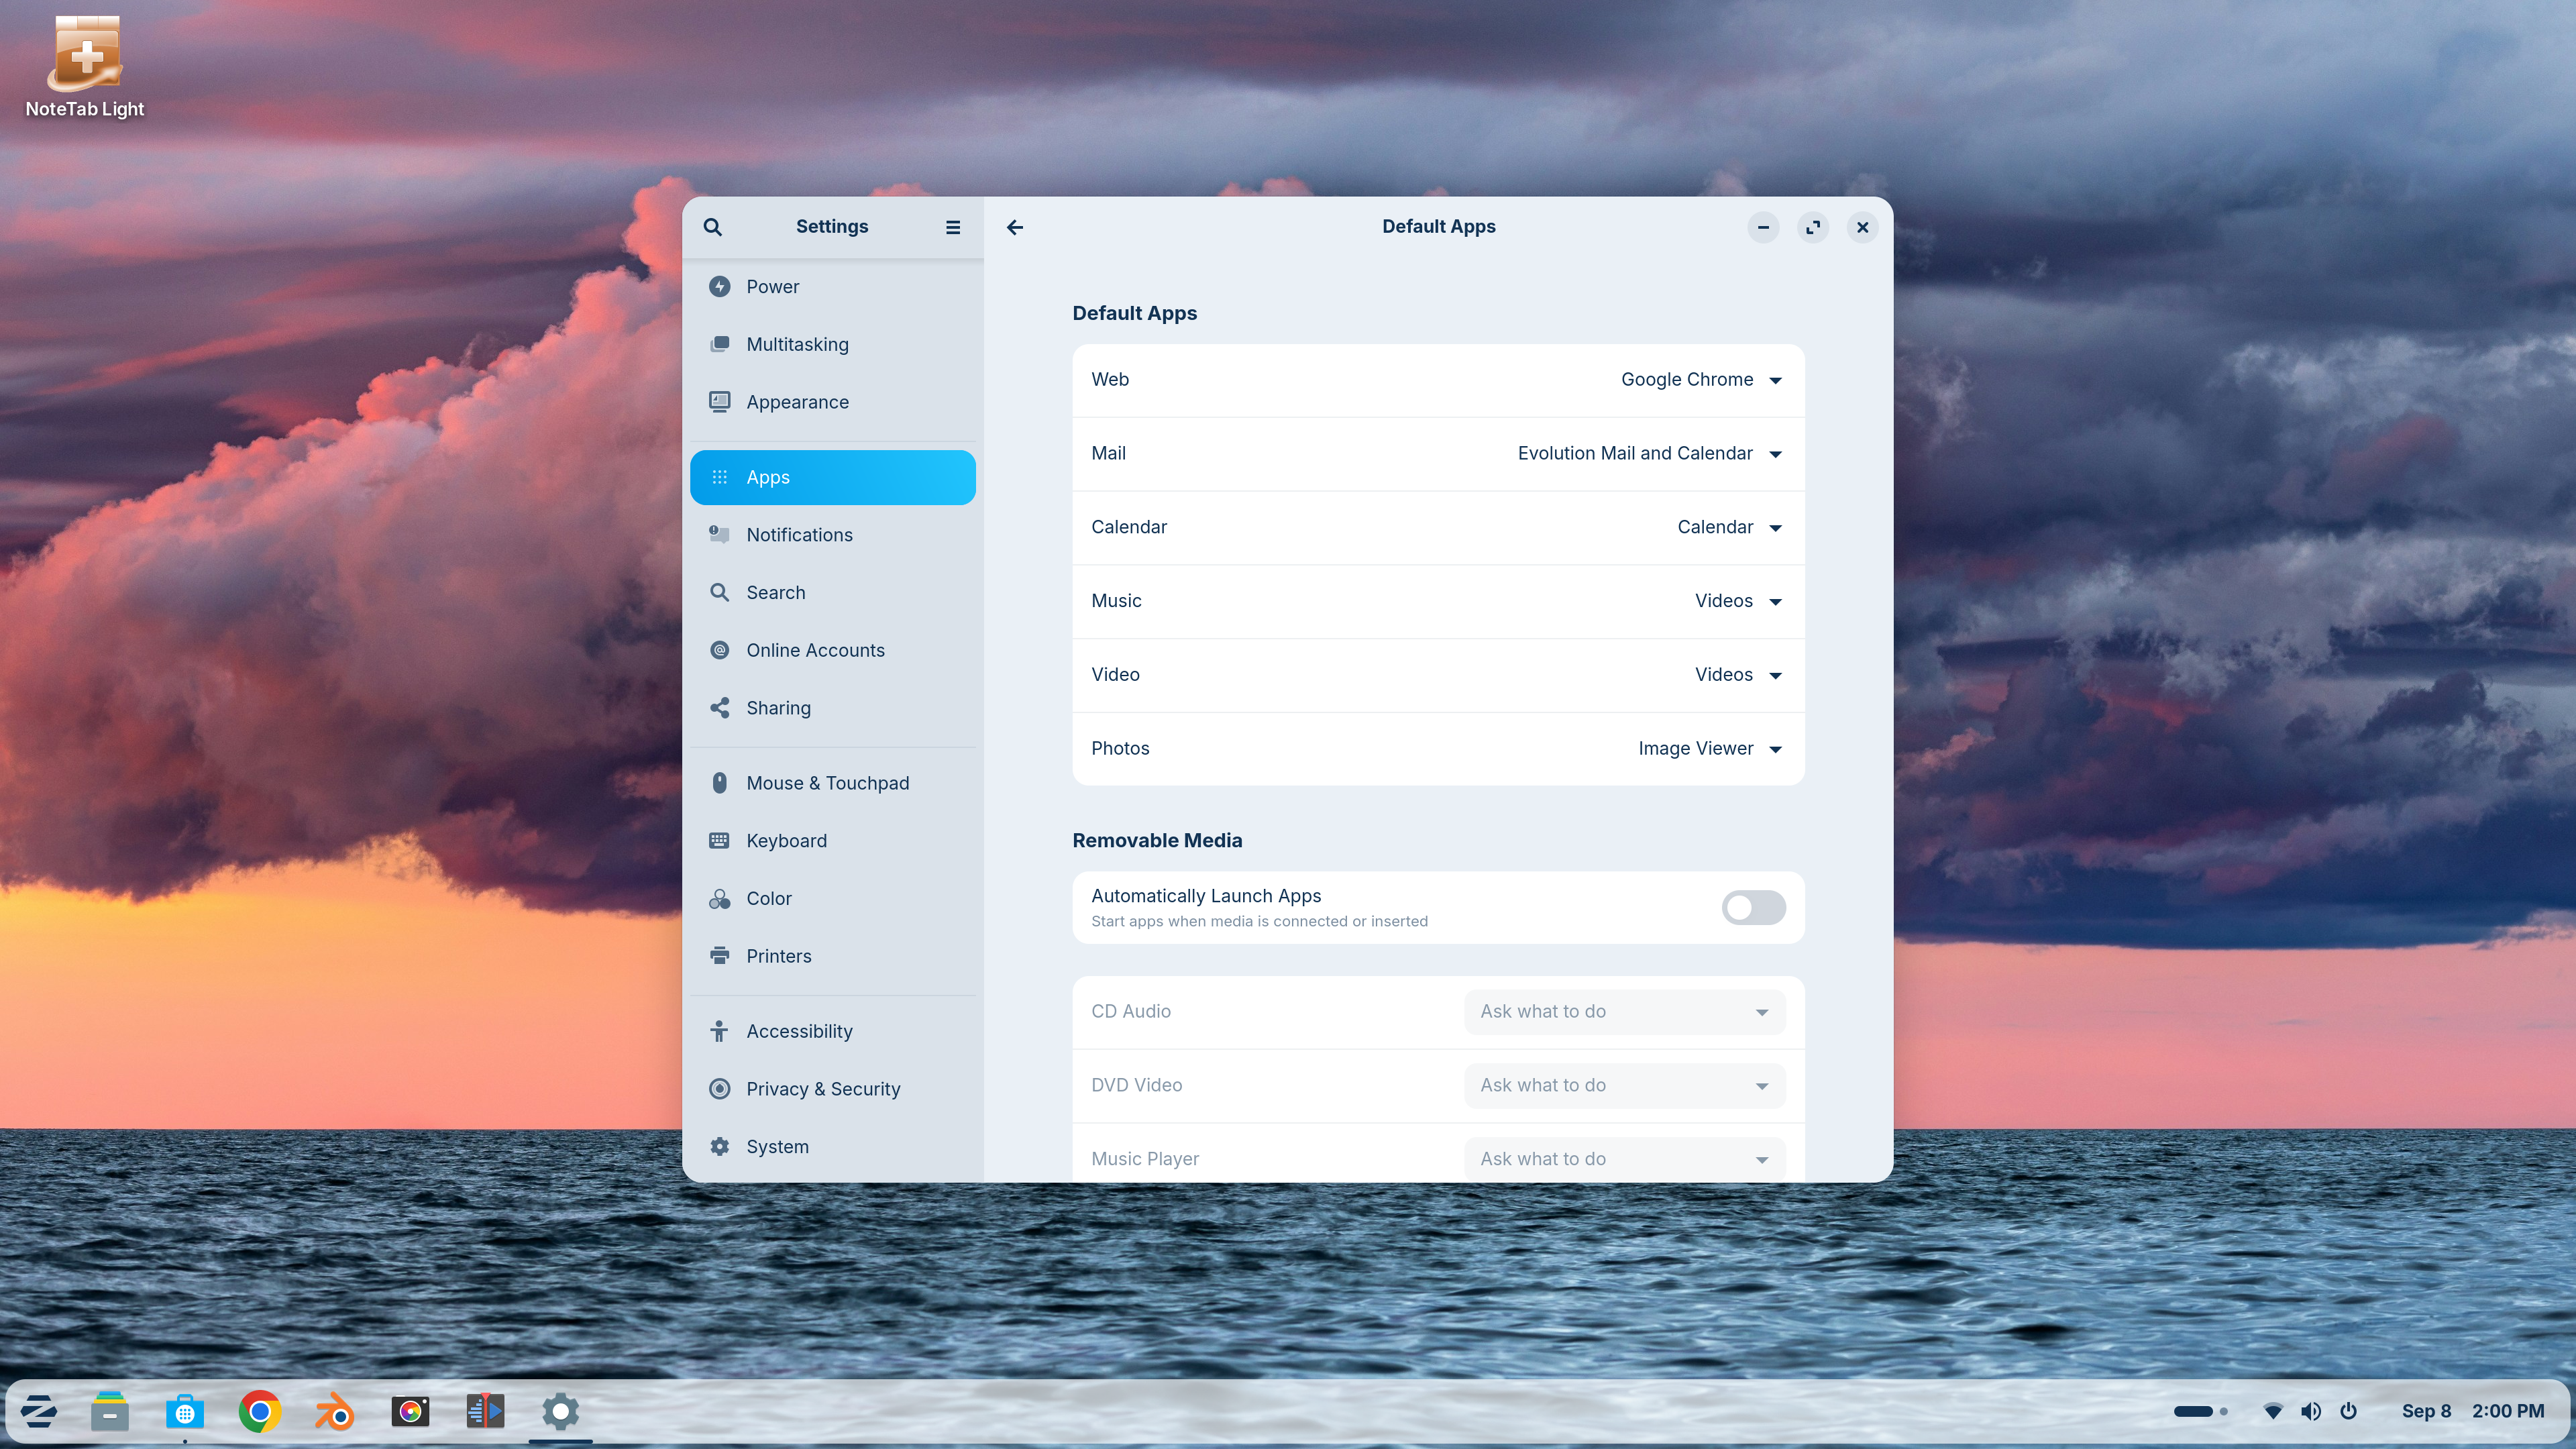Screen dimensions: 2576x1449
Task: Open Keyboard settings panel
Action: (x=832, y=840)
